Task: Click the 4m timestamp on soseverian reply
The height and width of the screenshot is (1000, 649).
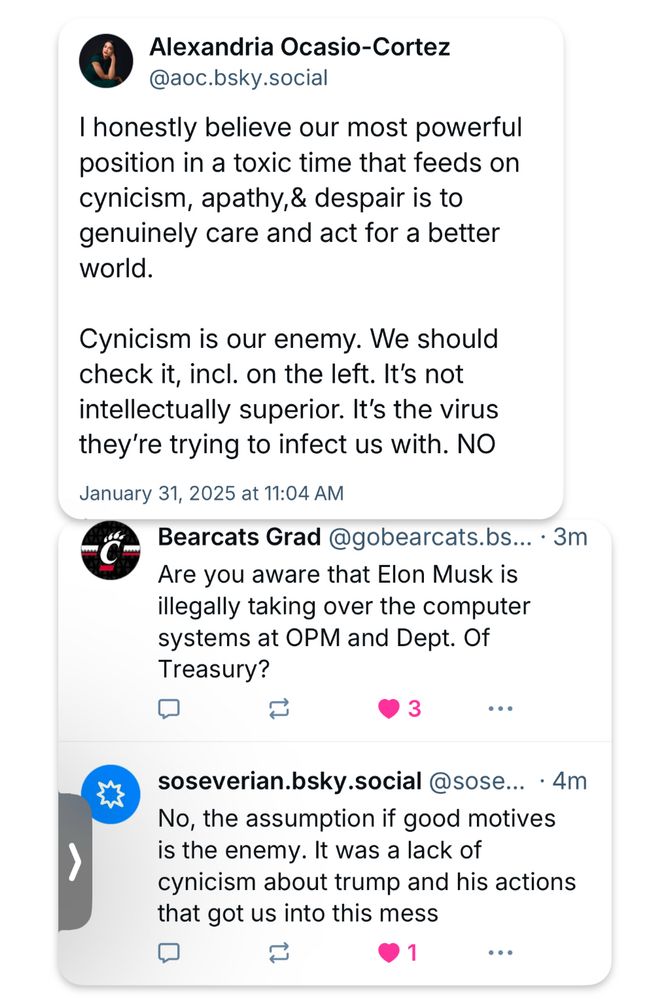Action: tap(570, 782)
